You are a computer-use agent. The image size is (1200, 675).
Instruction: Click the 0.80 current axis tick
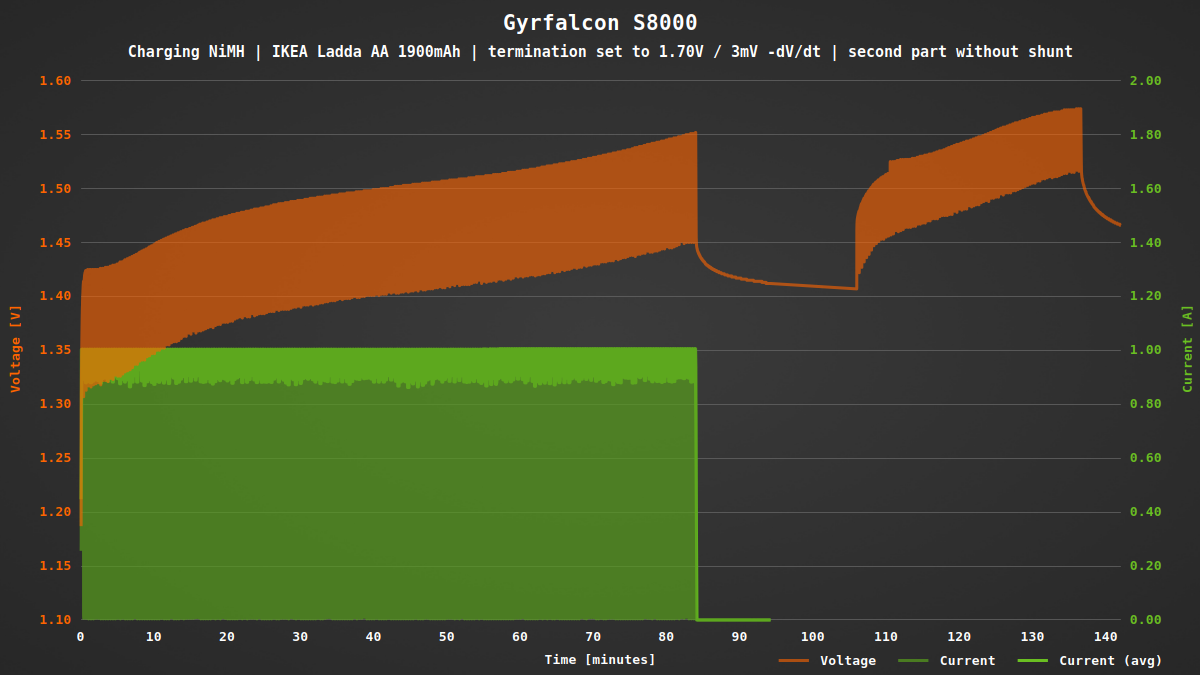tap(1145, 404)
